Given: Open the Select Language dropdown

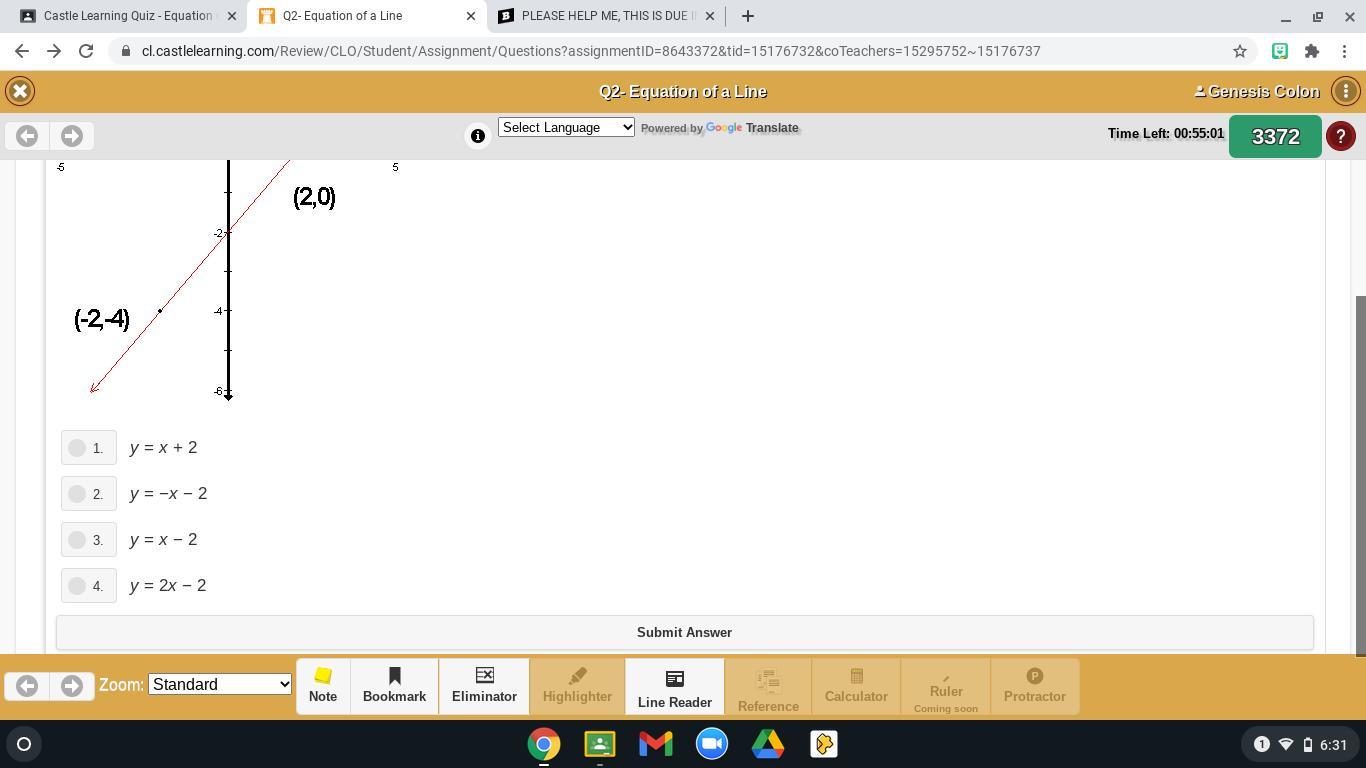Looking at the screenshot, I should click(566, 127).
